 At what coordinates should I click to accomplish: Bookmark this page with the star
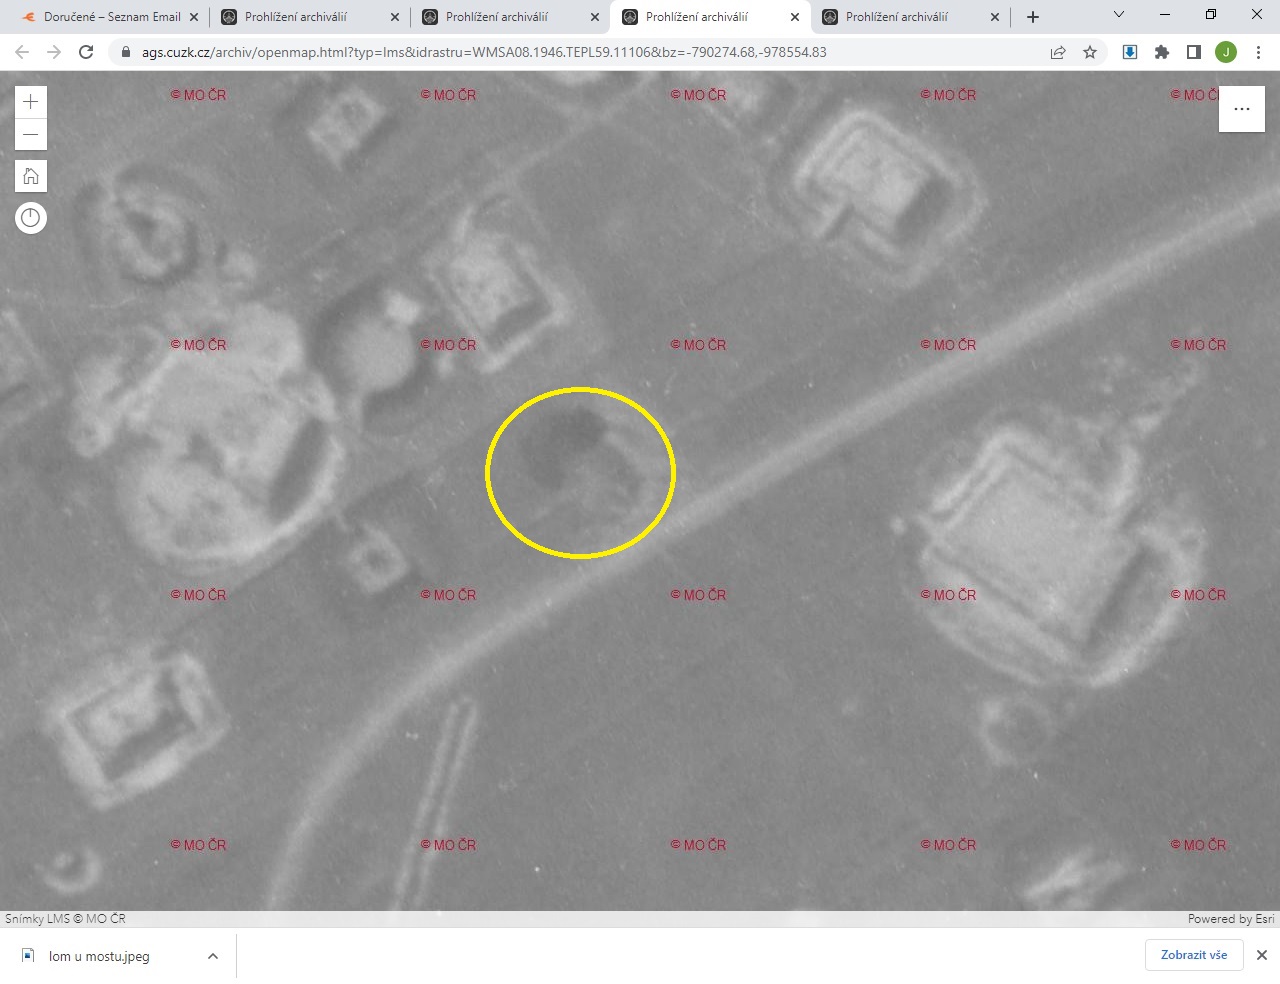point(1090,52)
